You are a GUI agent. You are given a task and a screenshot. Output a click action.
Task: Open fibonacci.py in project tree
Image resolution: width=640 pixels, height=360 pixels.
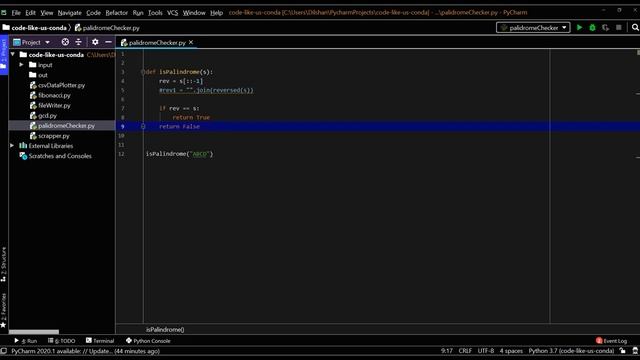click(x=54, y=96)
